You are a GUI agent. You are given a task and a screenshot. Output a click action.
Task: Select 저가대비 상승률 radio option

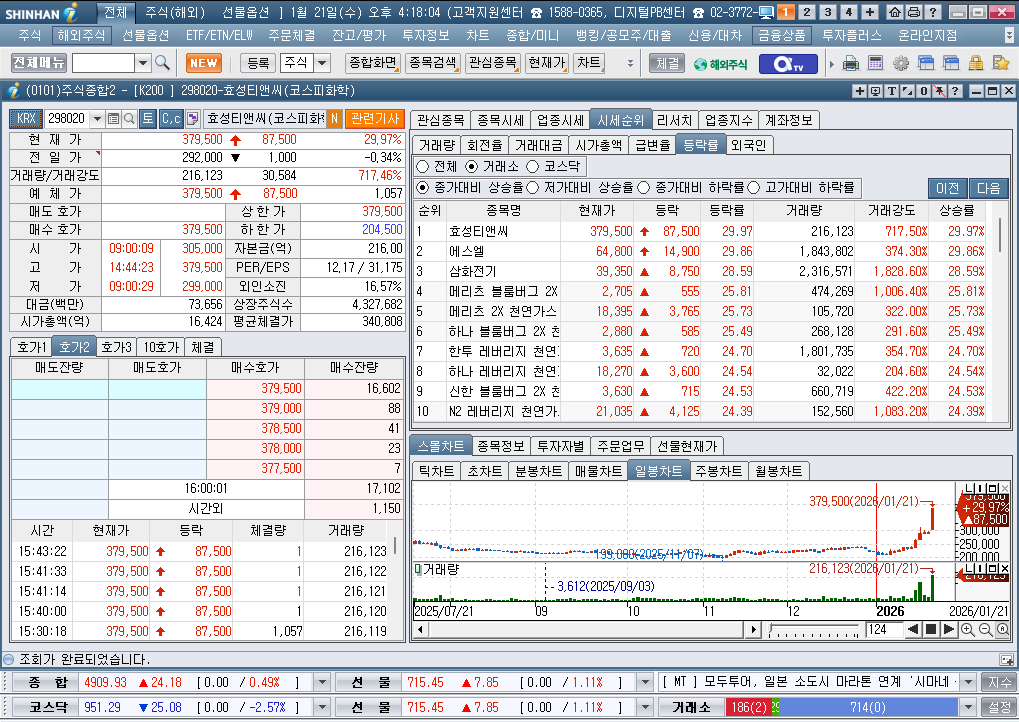pyautogui.click(x=533, y=188)
